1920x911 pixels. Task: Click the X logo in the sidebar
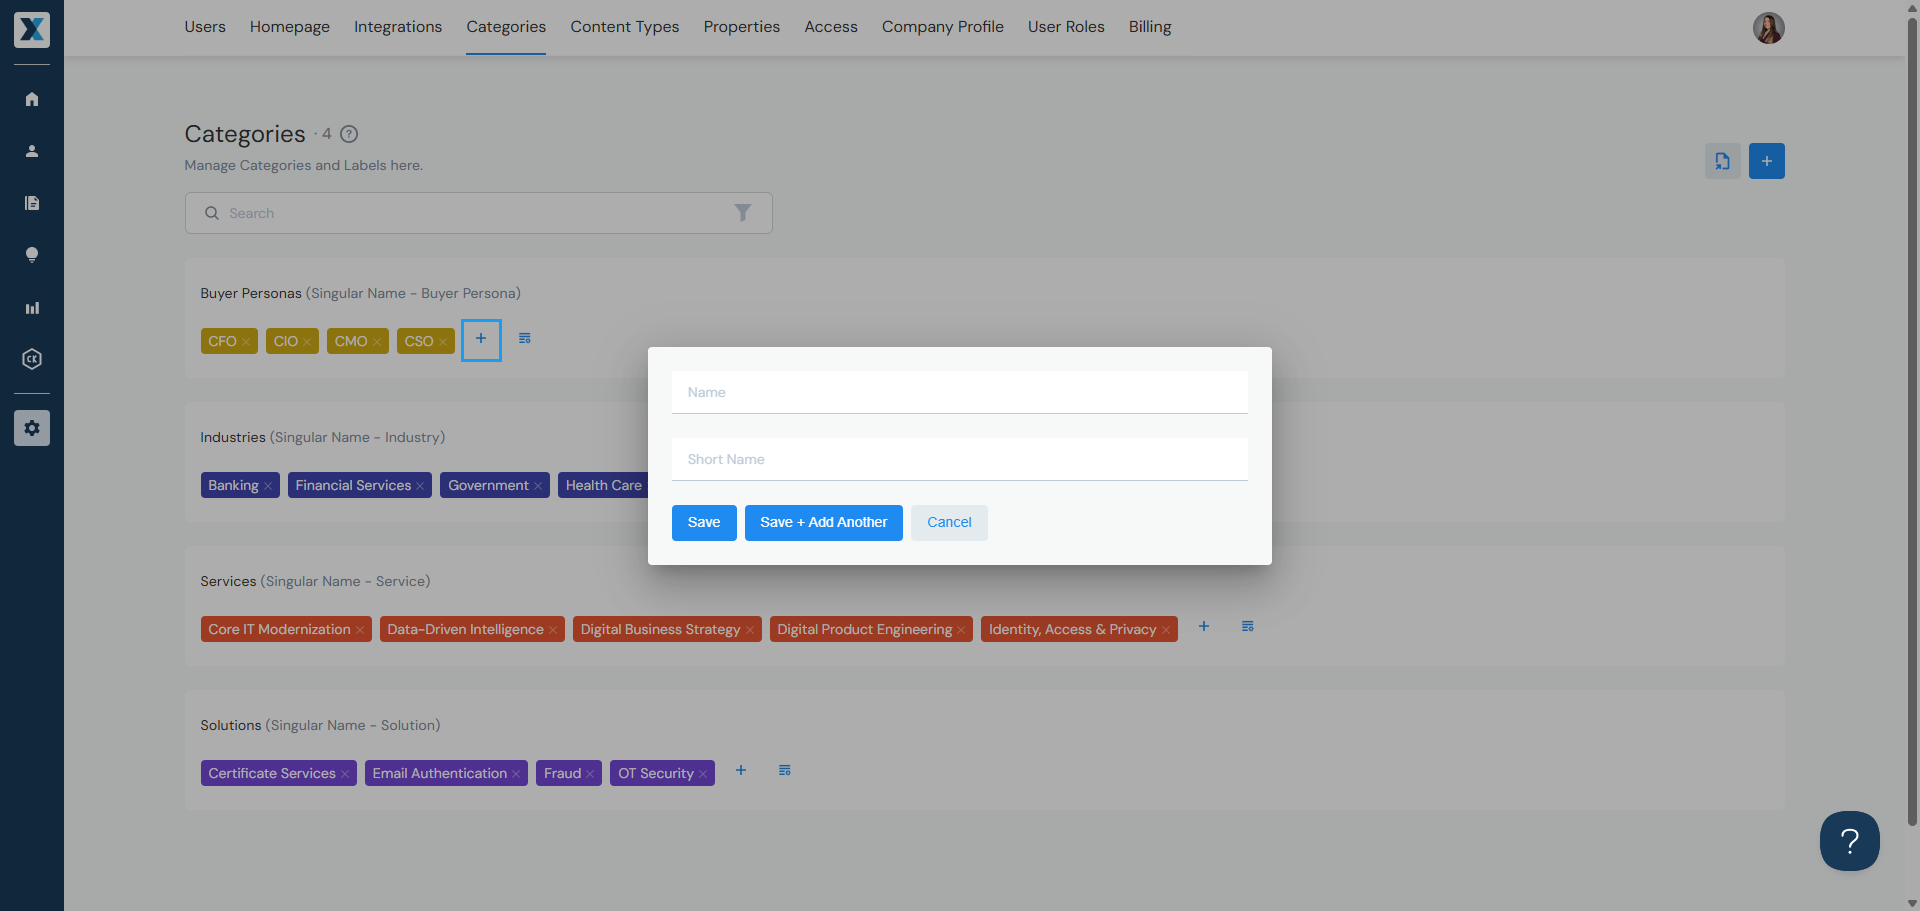point(32,30)
